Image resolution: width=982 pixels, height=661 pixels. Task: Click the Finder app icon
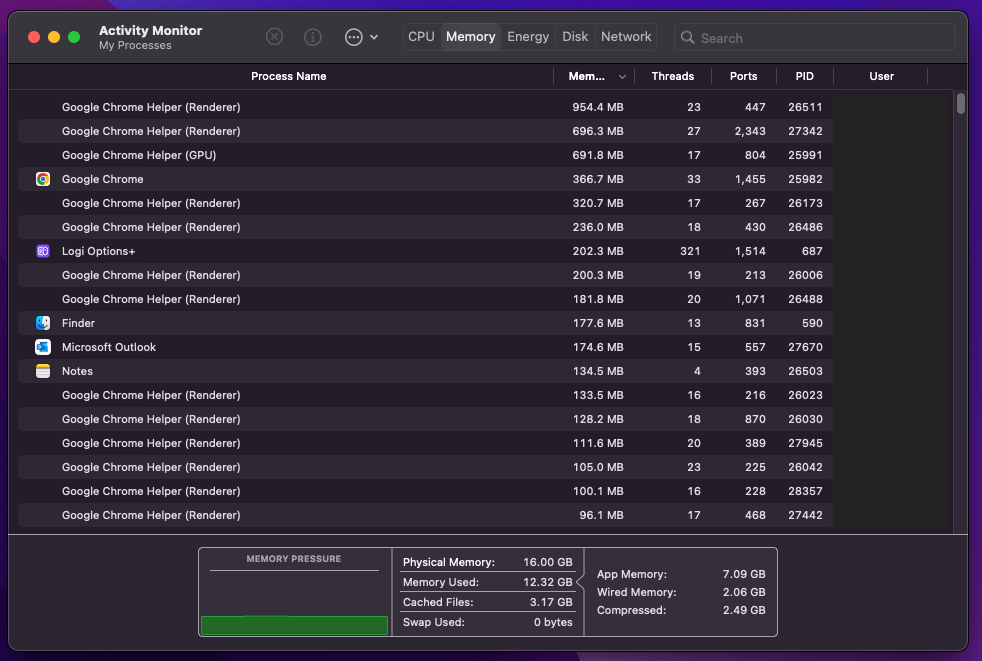click(x=43, y=323)
